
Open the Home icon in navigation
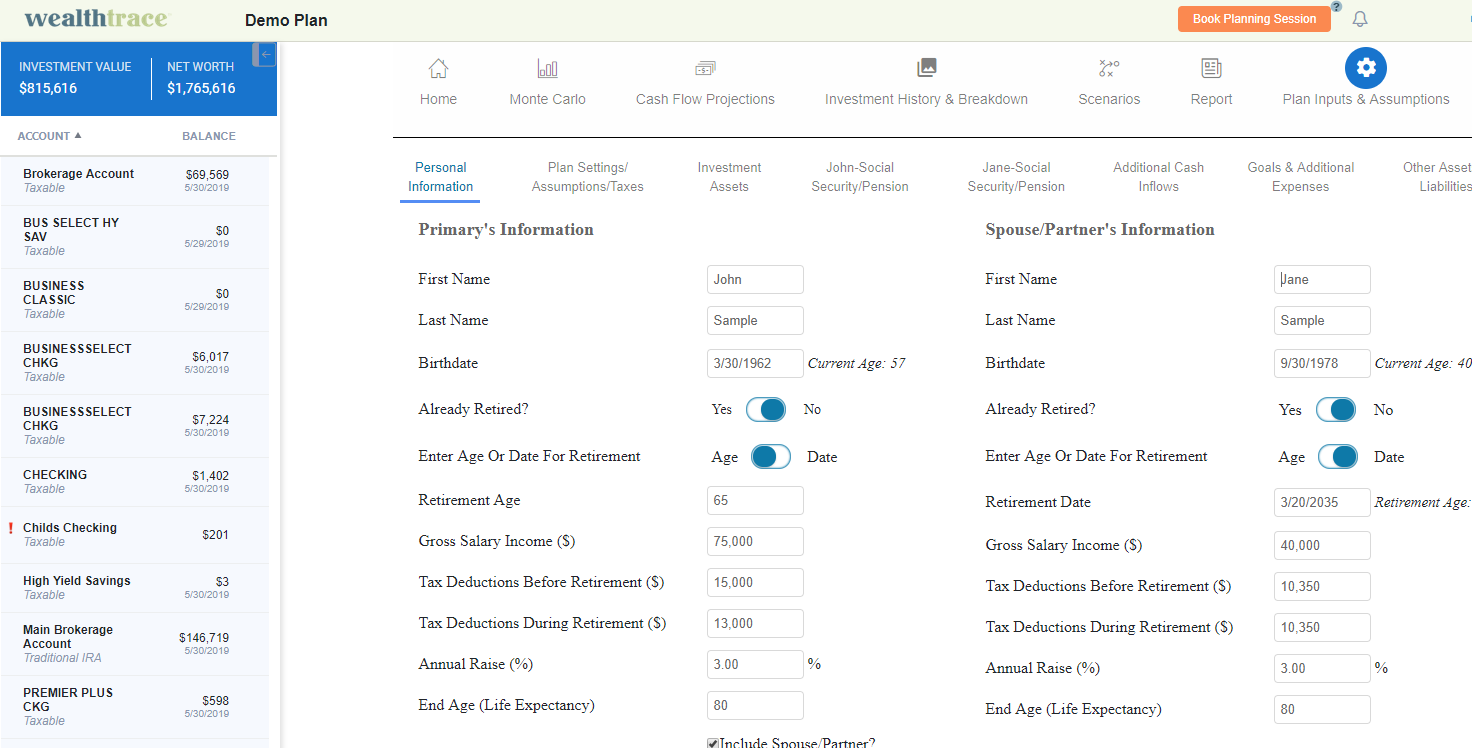(x=438, y=68)
